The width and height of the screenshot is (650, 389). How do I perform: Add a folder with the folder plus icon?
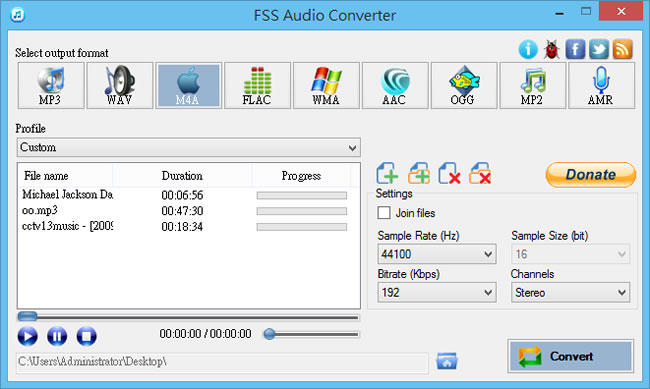point(419,173)
